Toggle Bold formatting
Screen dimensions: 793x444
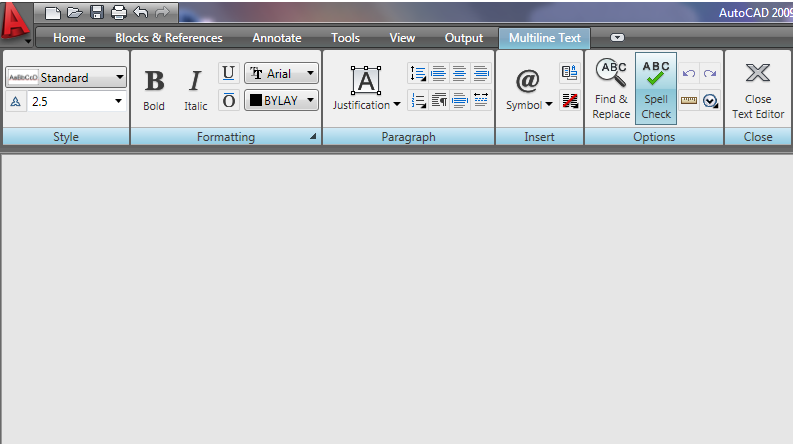[154, 90]
